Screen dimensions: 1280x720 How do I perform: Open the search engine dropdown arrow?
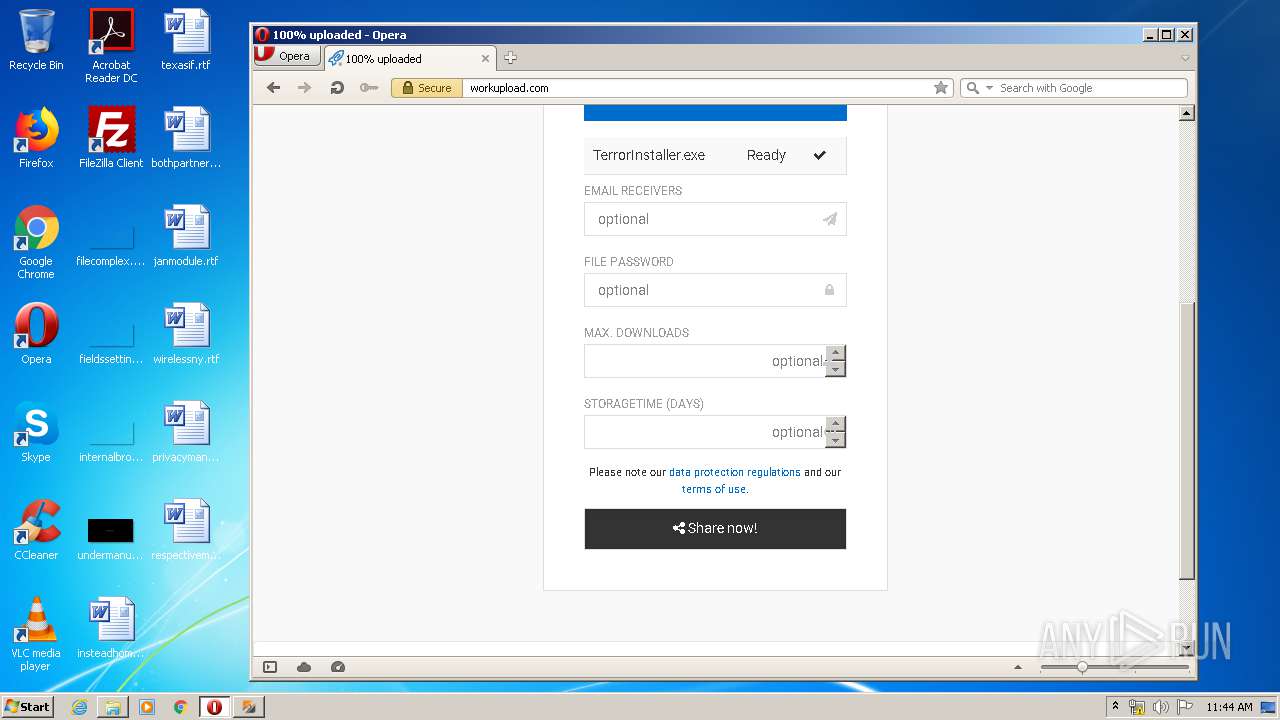[x=990, y=88]
